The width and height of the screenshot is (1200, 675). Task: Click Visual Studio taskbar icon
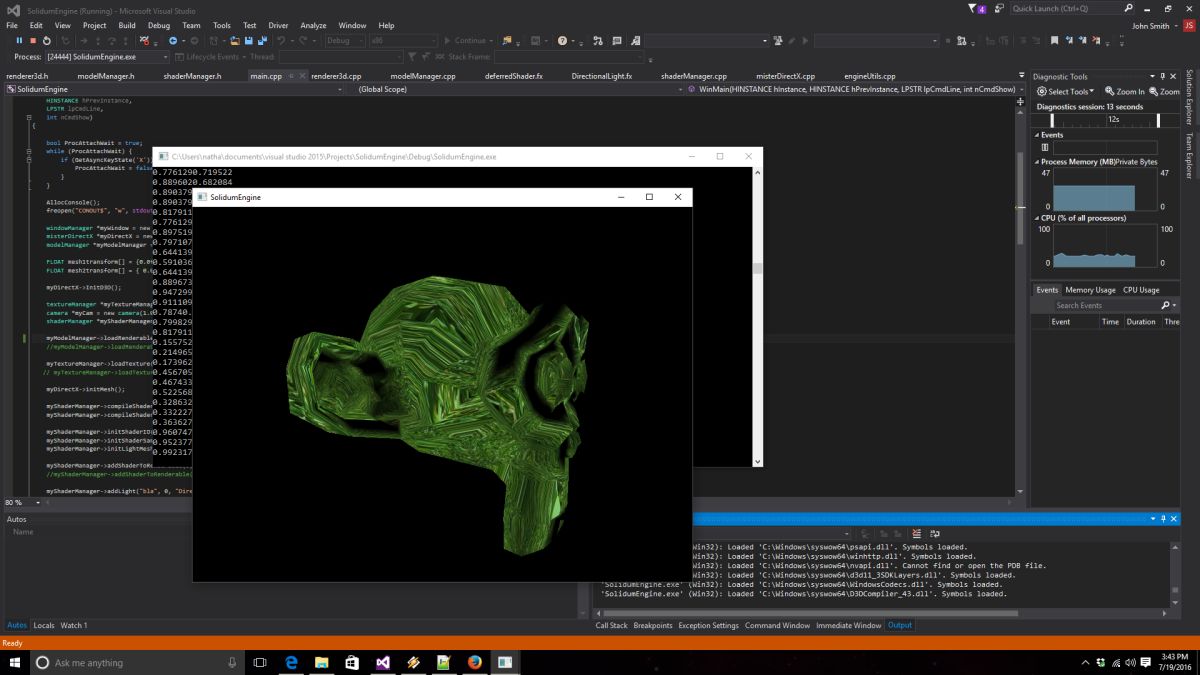[383, 662]
